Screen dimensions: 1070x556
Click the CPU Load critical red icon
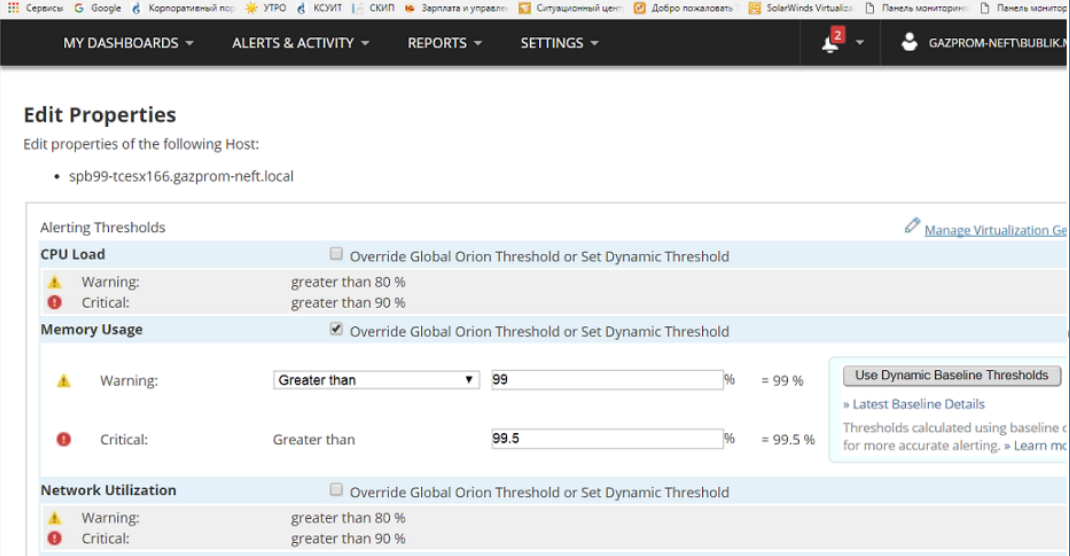tap(55, 302)
